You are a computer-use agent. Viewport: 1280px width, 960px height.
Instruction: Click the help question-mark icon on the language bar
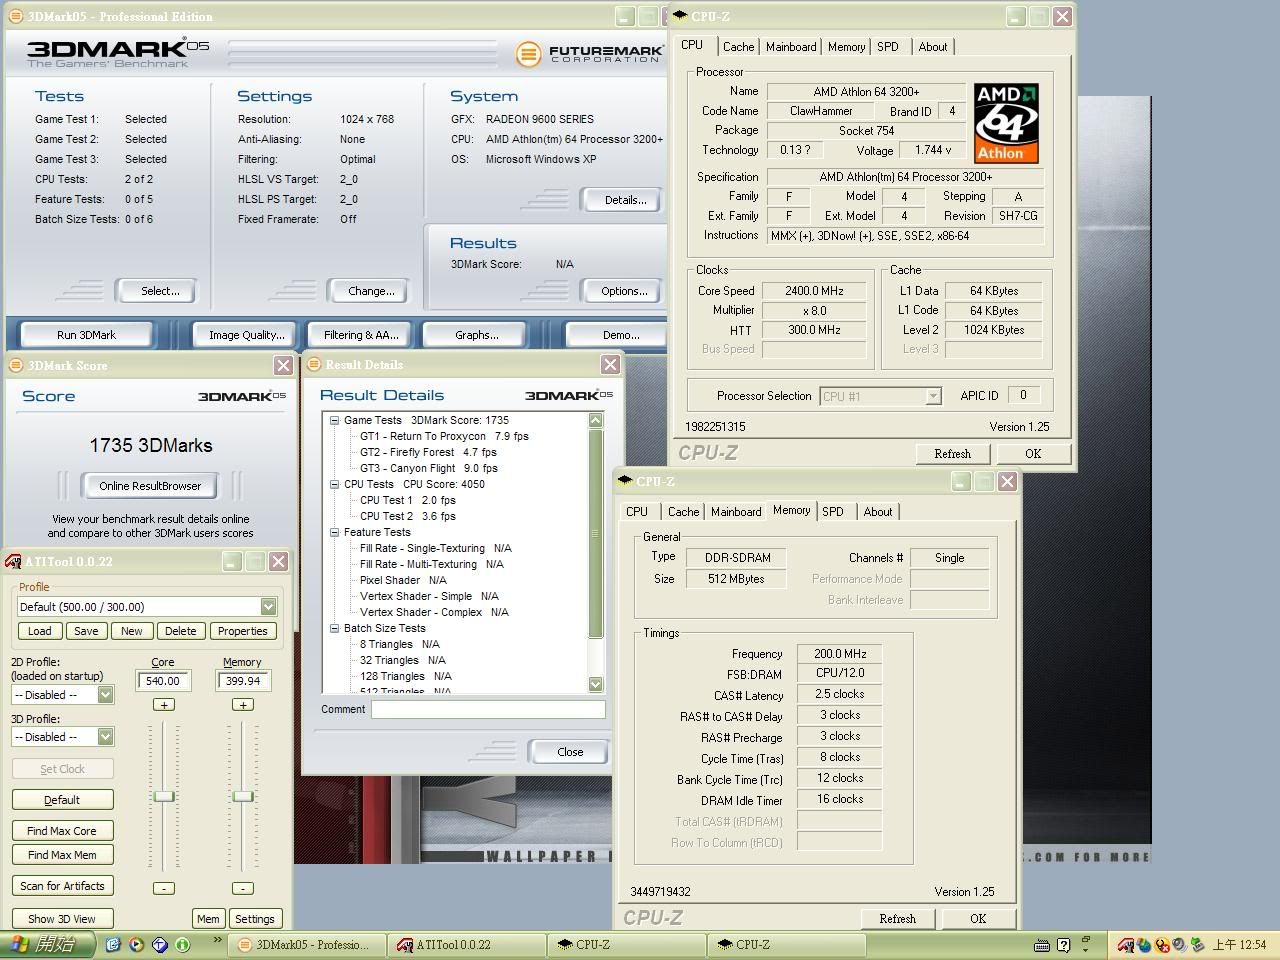pyautogui.click(x=1063, y=944)
